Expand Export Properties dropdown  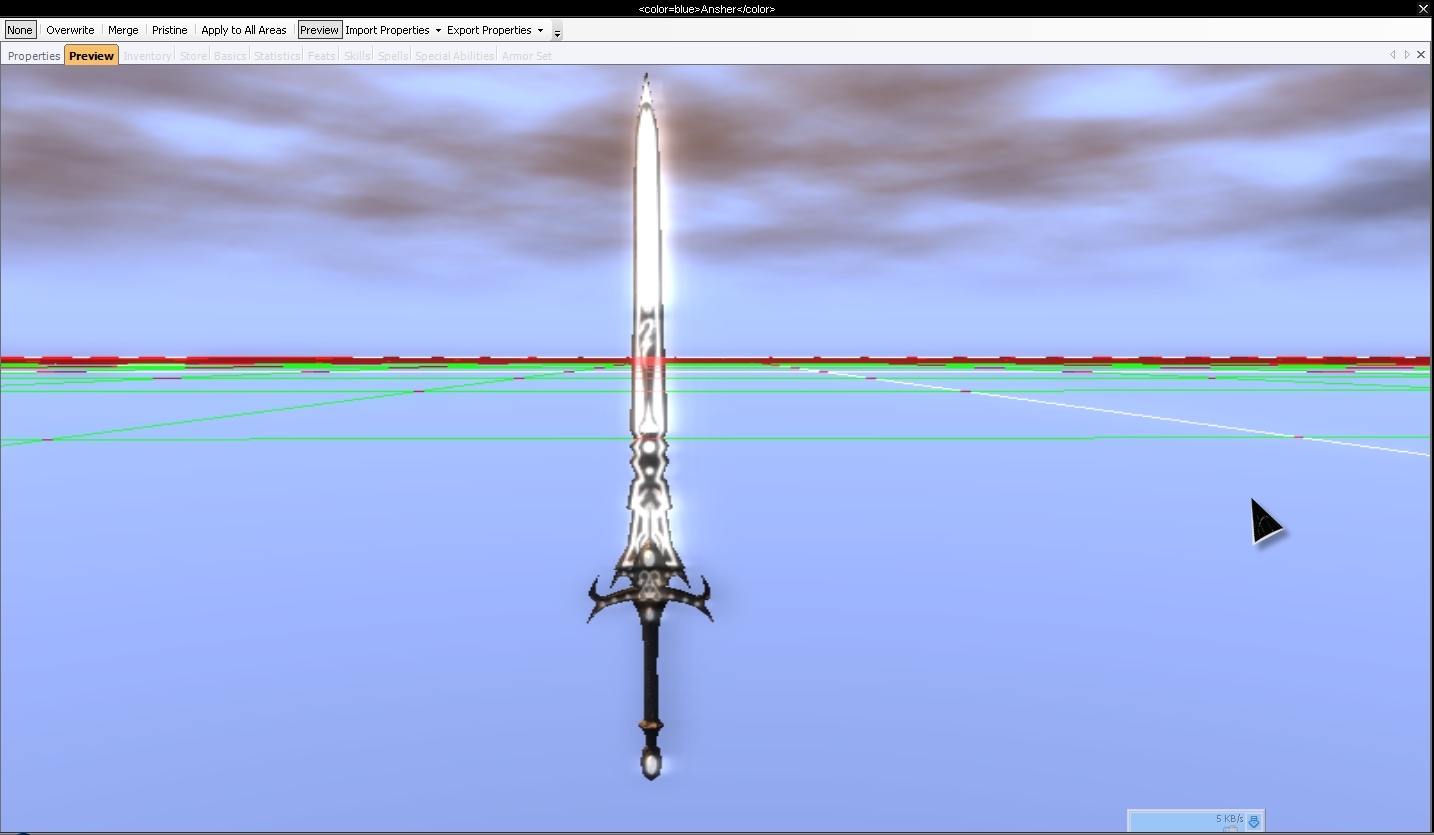494,30
